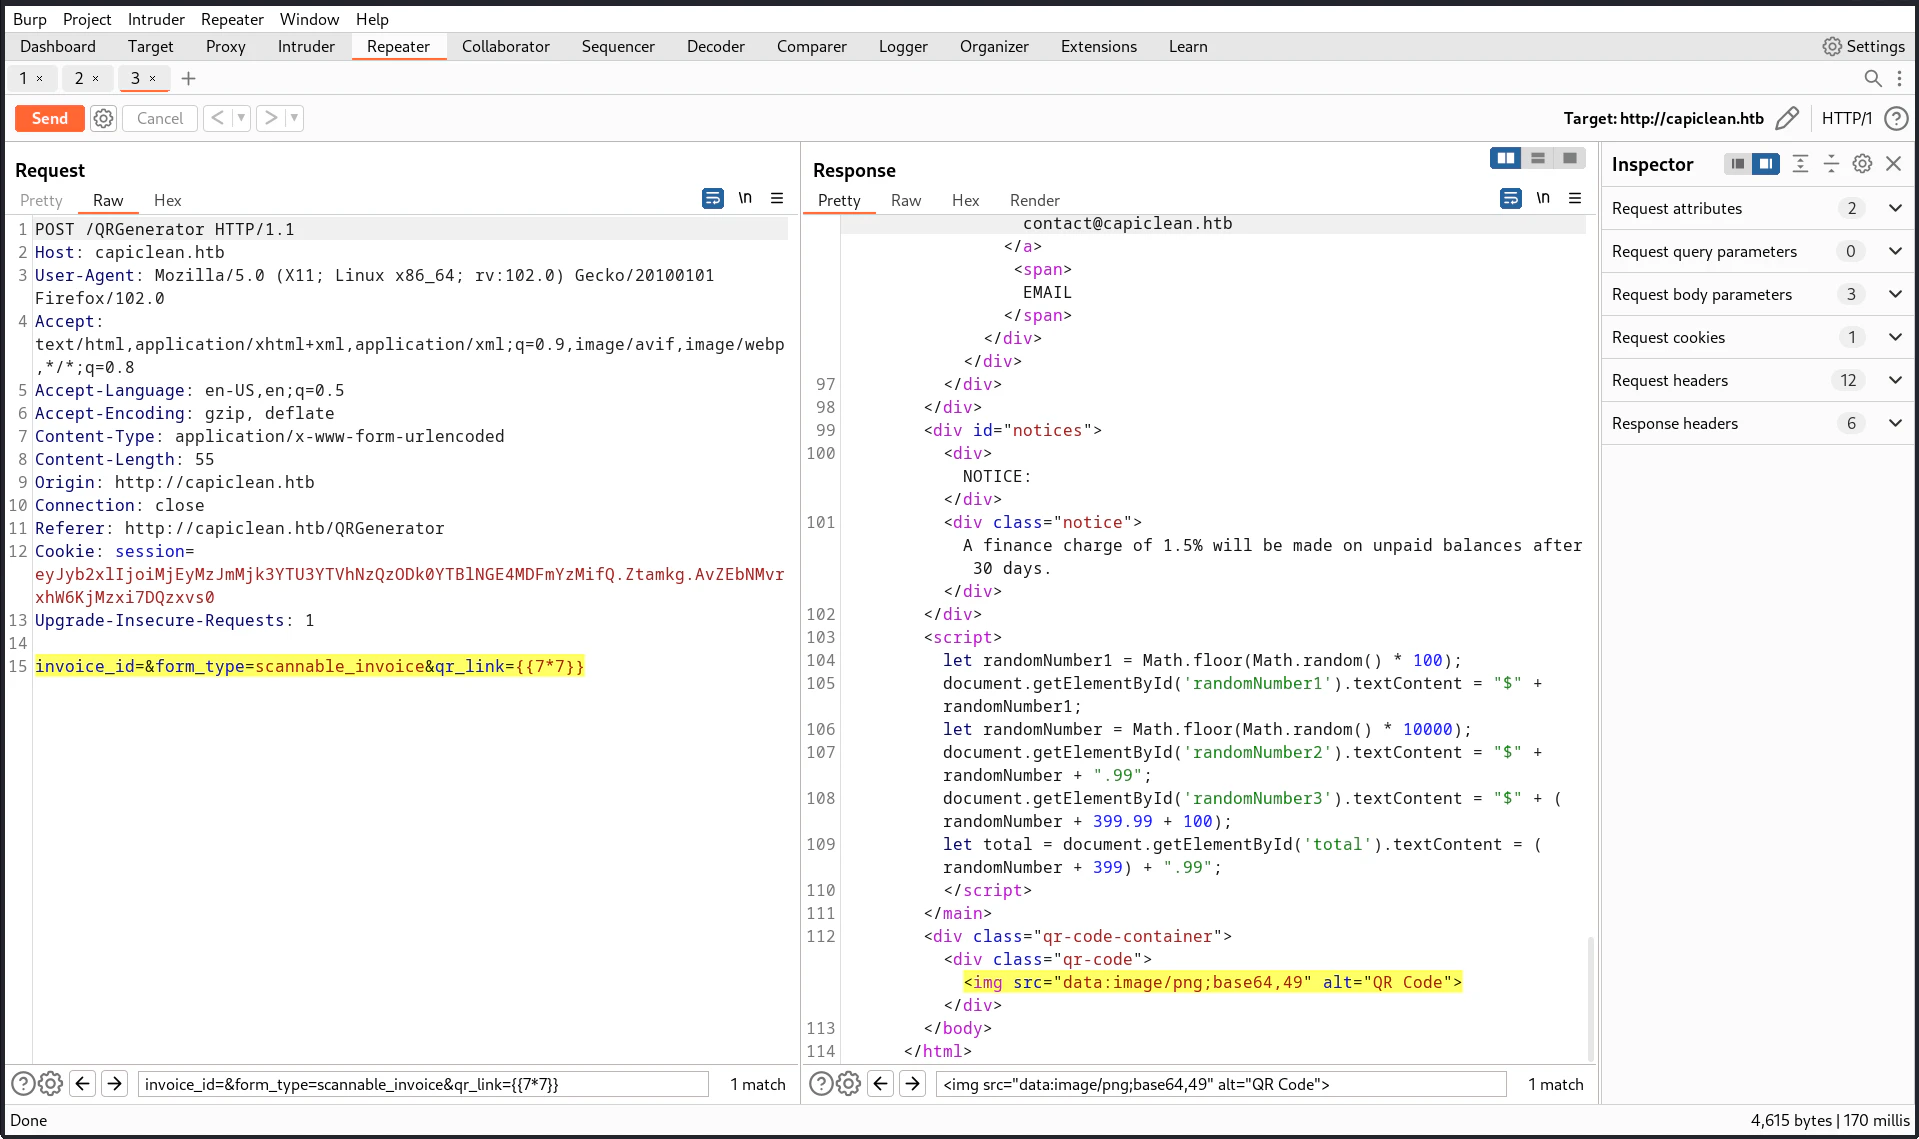
Task: Open Response viewer hamburger menu
Action: pyautogui.click(x=1575, y=198)
